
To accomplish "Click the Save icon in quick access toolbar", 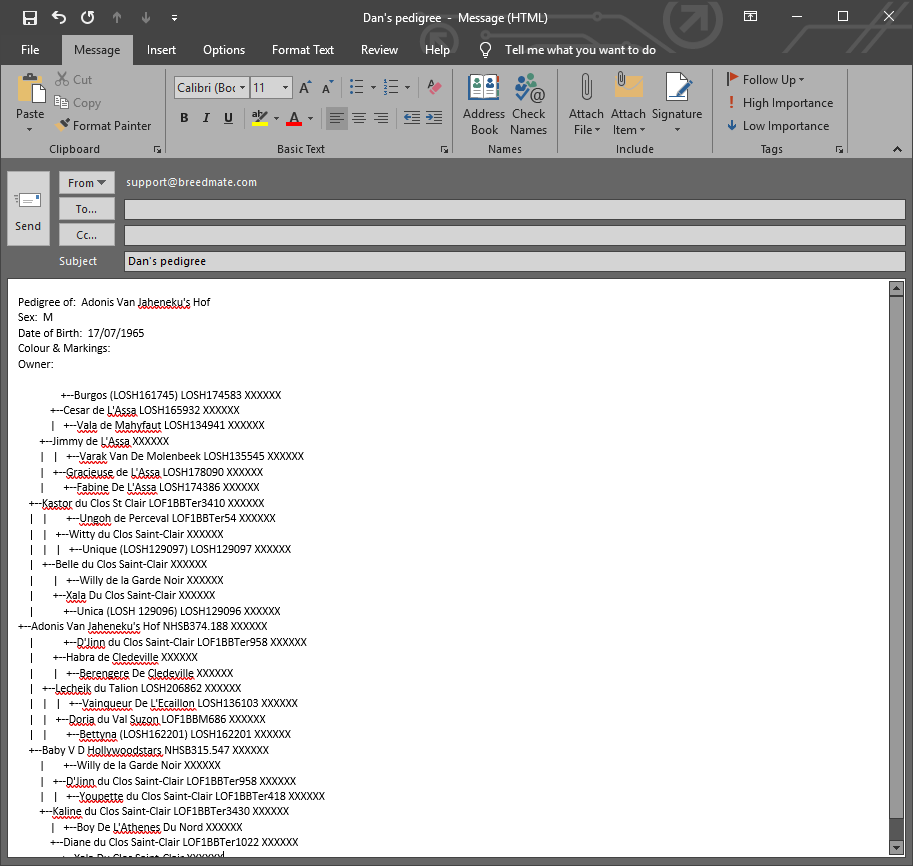I will click(x=30, y=17).
